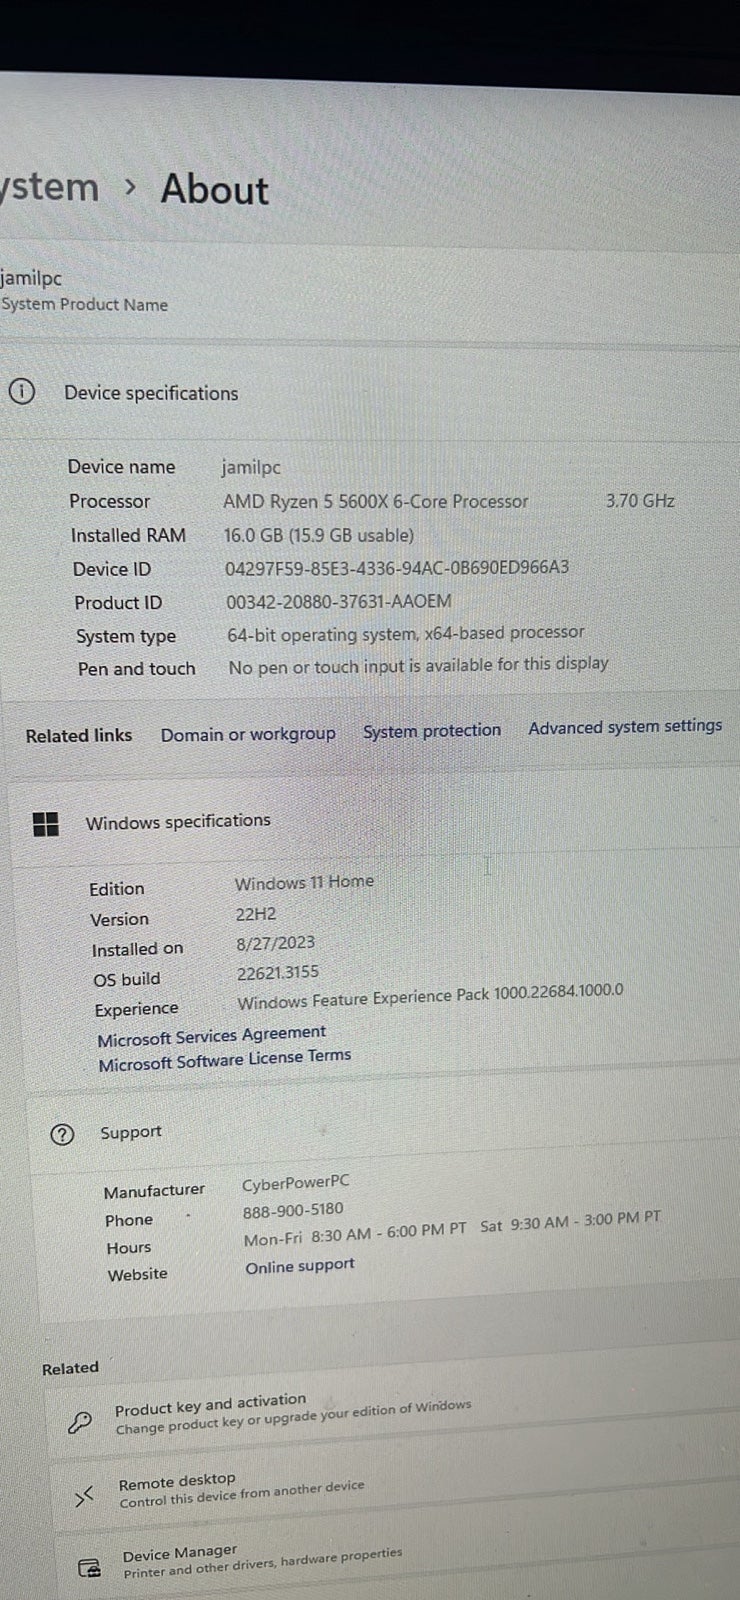Click the Experience label
Image resolution: width=740 pixels, height=1600 pixels.
click(137, 1009)
